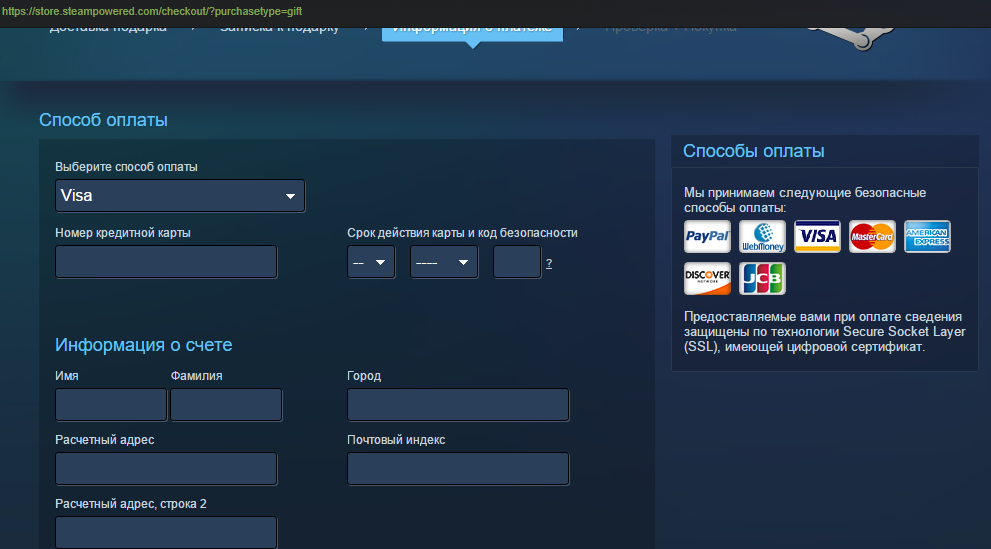Open the Visa payment method dropdown
This screenshot has width=991, height=549.
[180, 196]
